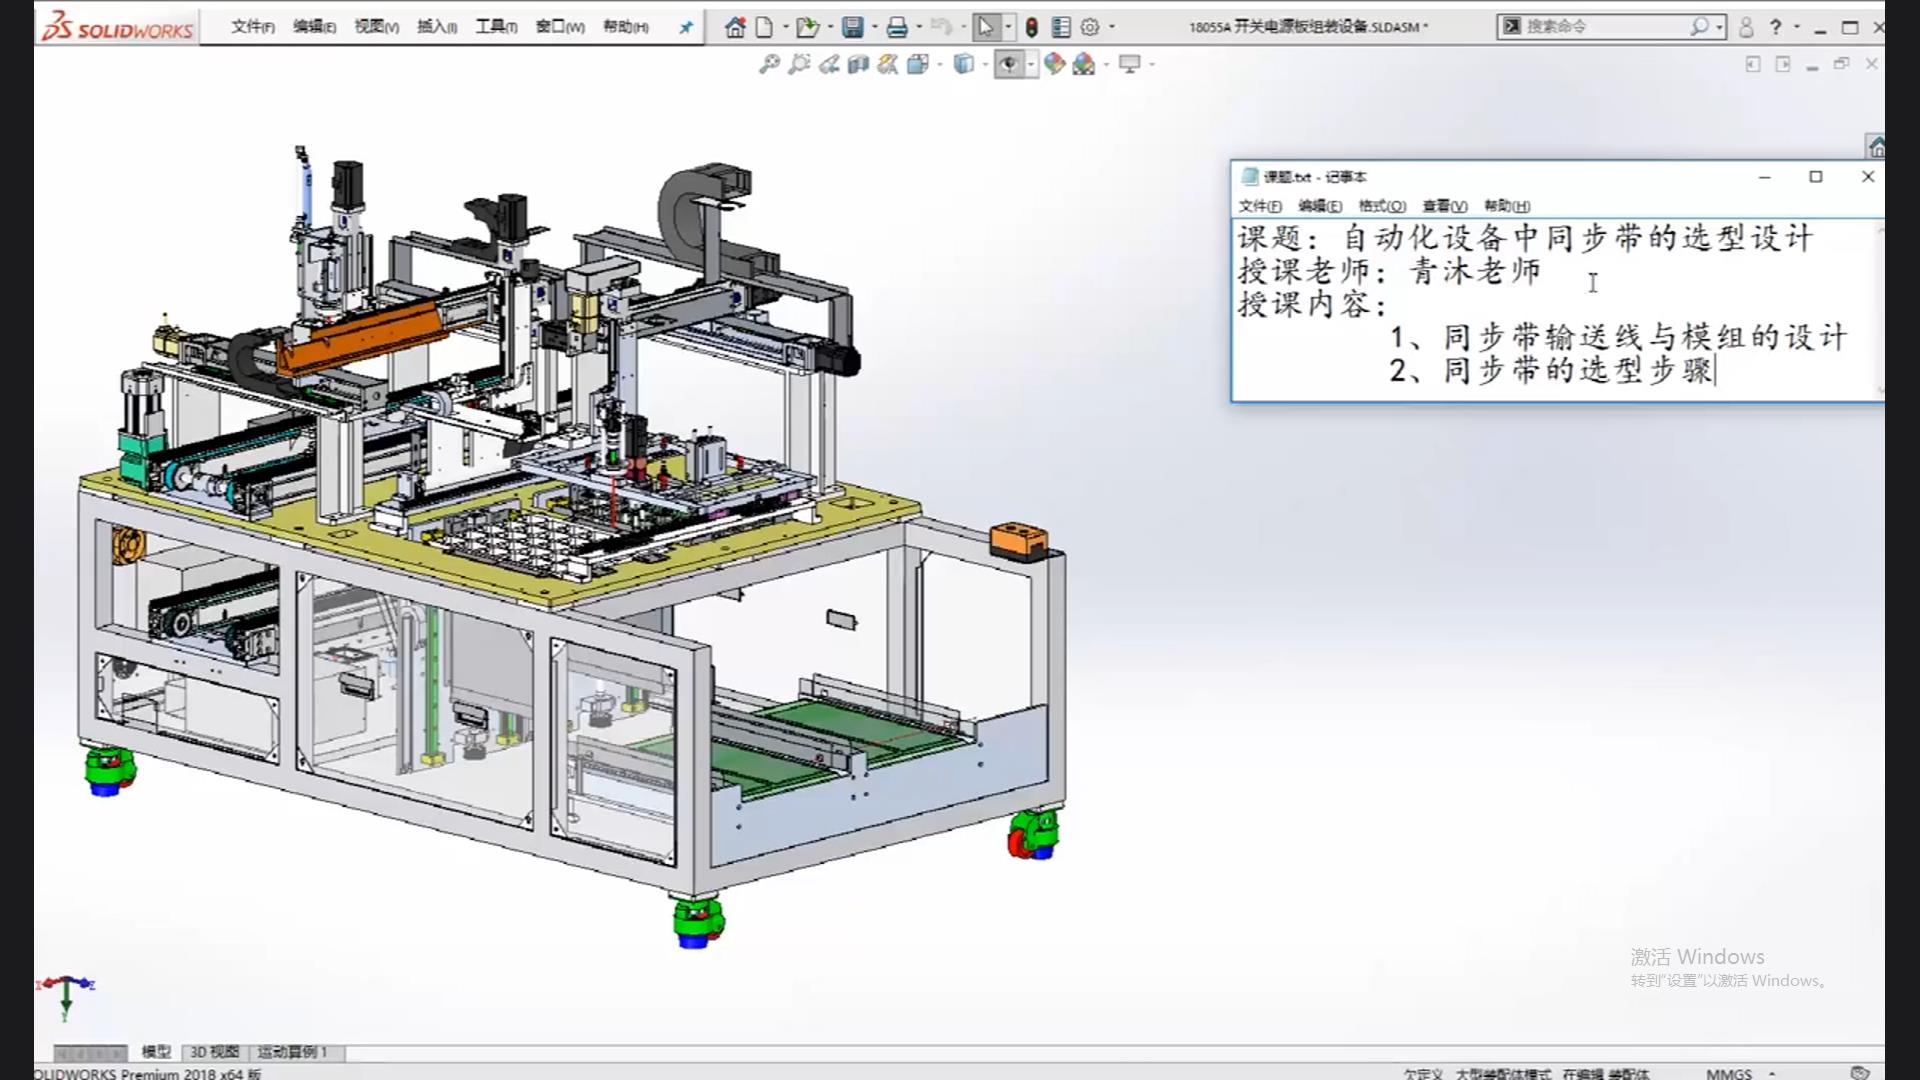
Task: Maximize the Notepad window
Action: pyautogui.click(x=1816, y=177)
